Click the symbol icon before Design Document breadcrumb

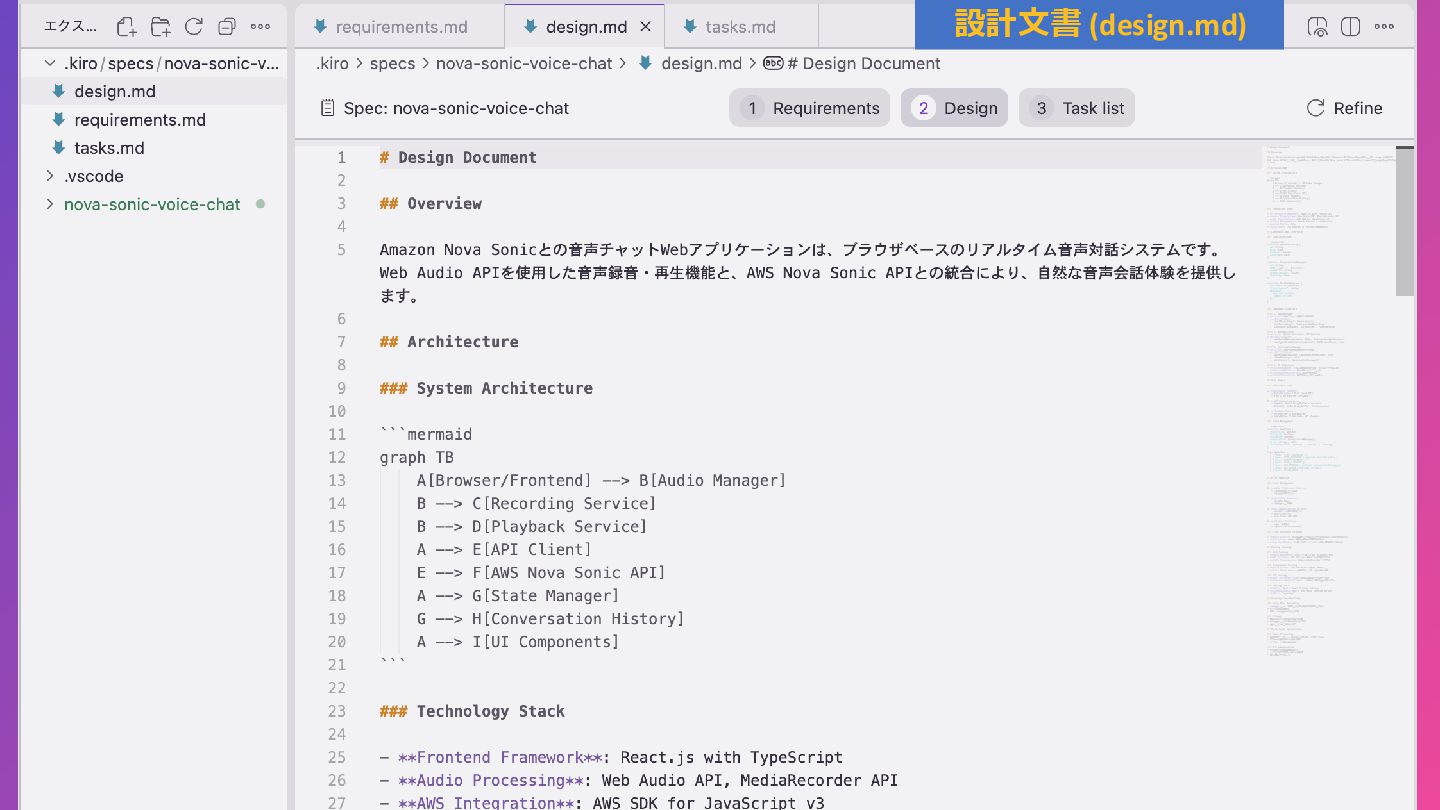pos(773,63)
